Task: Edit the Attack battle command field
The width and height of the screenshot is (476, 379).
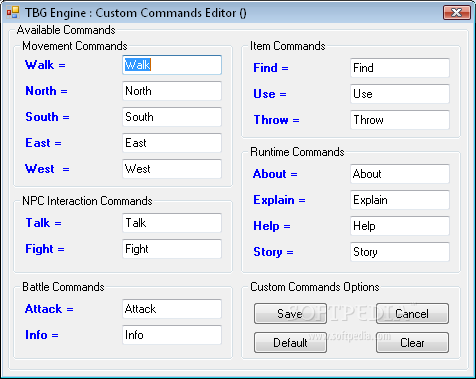Action: click(x=172, y=309)
